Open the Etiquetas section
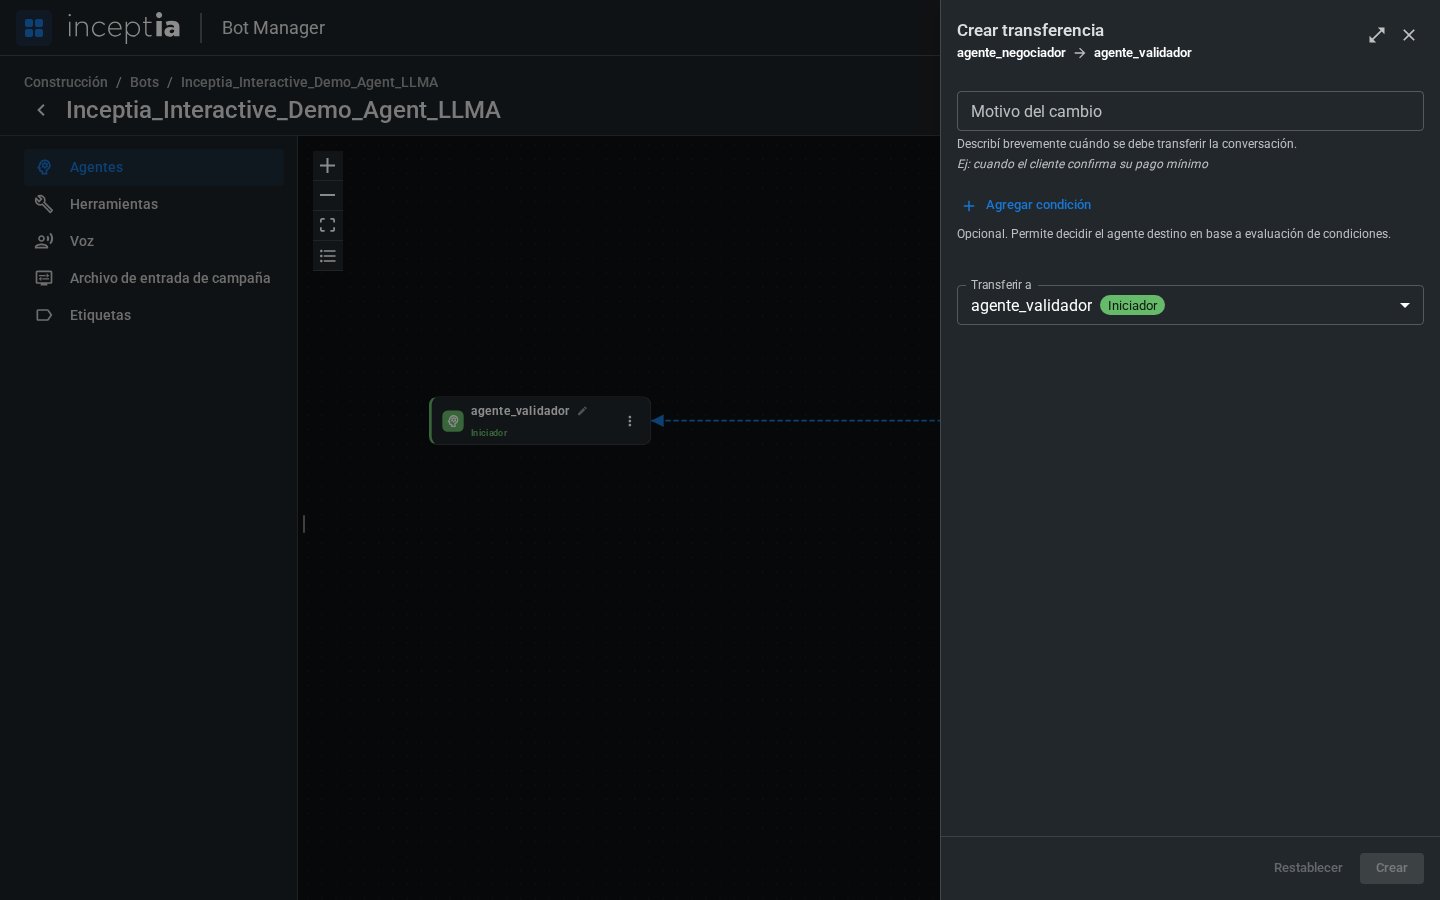Image resolution: width=1440 pixels, height=900 pixels. (x=154, y=315)
